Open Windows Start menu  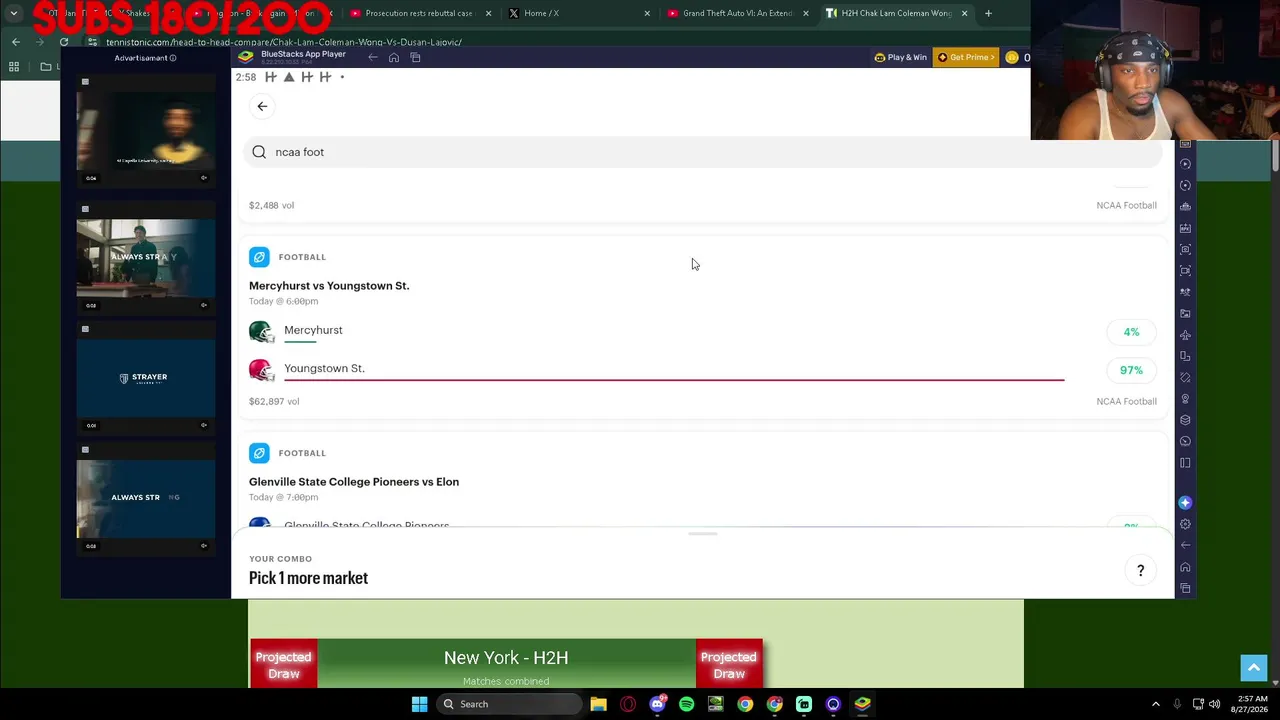pyautogui.click(x=420, y=704)
